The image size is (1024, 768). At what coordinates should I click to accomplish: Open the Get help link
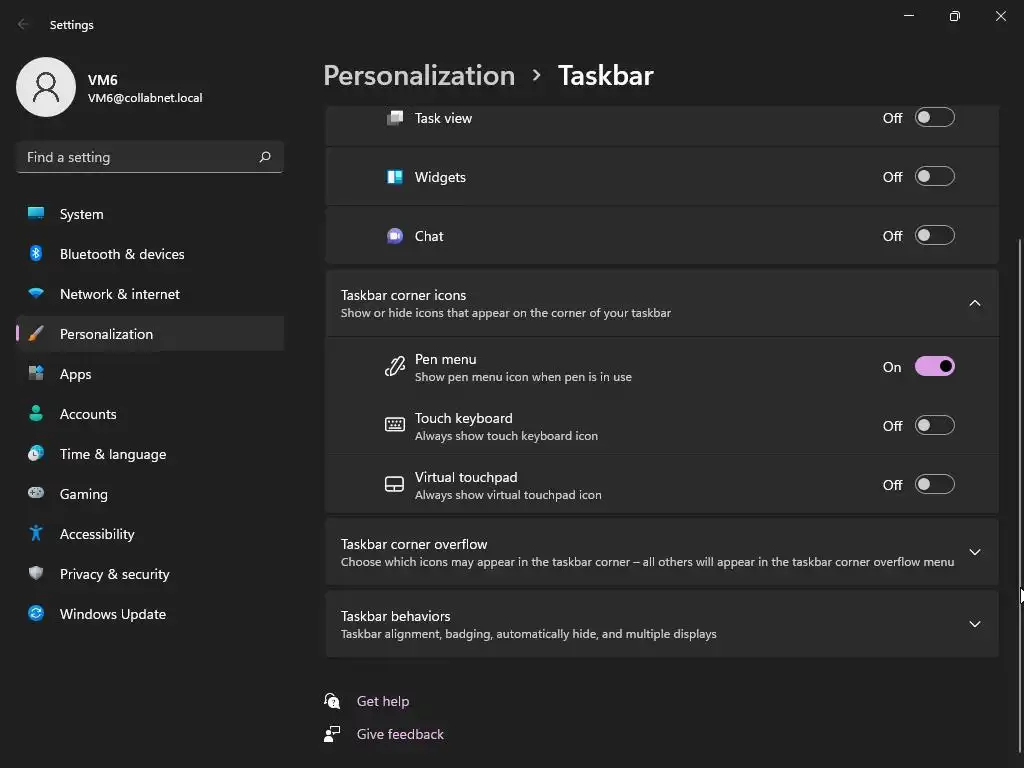pos(382,701)
